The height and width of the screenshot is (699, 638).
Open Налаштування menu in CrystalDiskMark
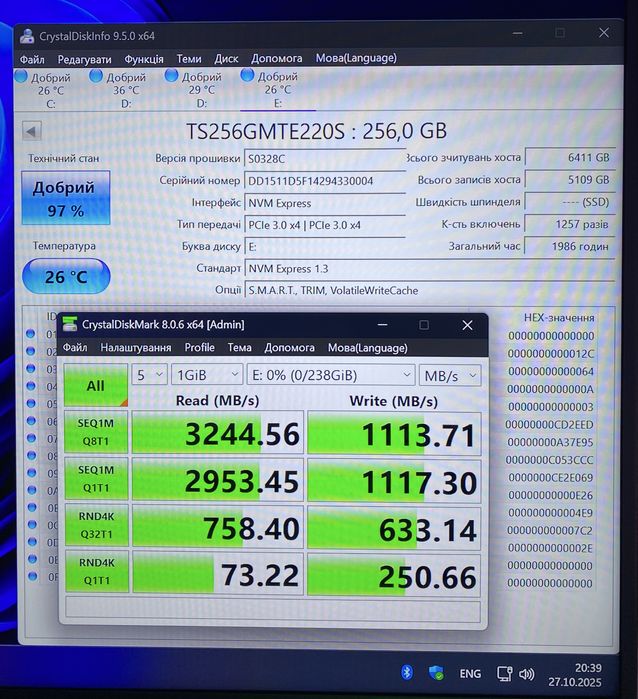(x=136, y=347)
